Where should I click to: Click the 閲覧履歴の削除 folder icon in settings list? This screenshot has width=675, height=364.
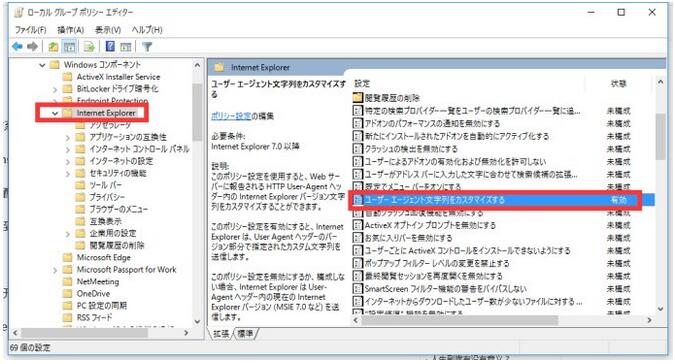tap(358, 98)
